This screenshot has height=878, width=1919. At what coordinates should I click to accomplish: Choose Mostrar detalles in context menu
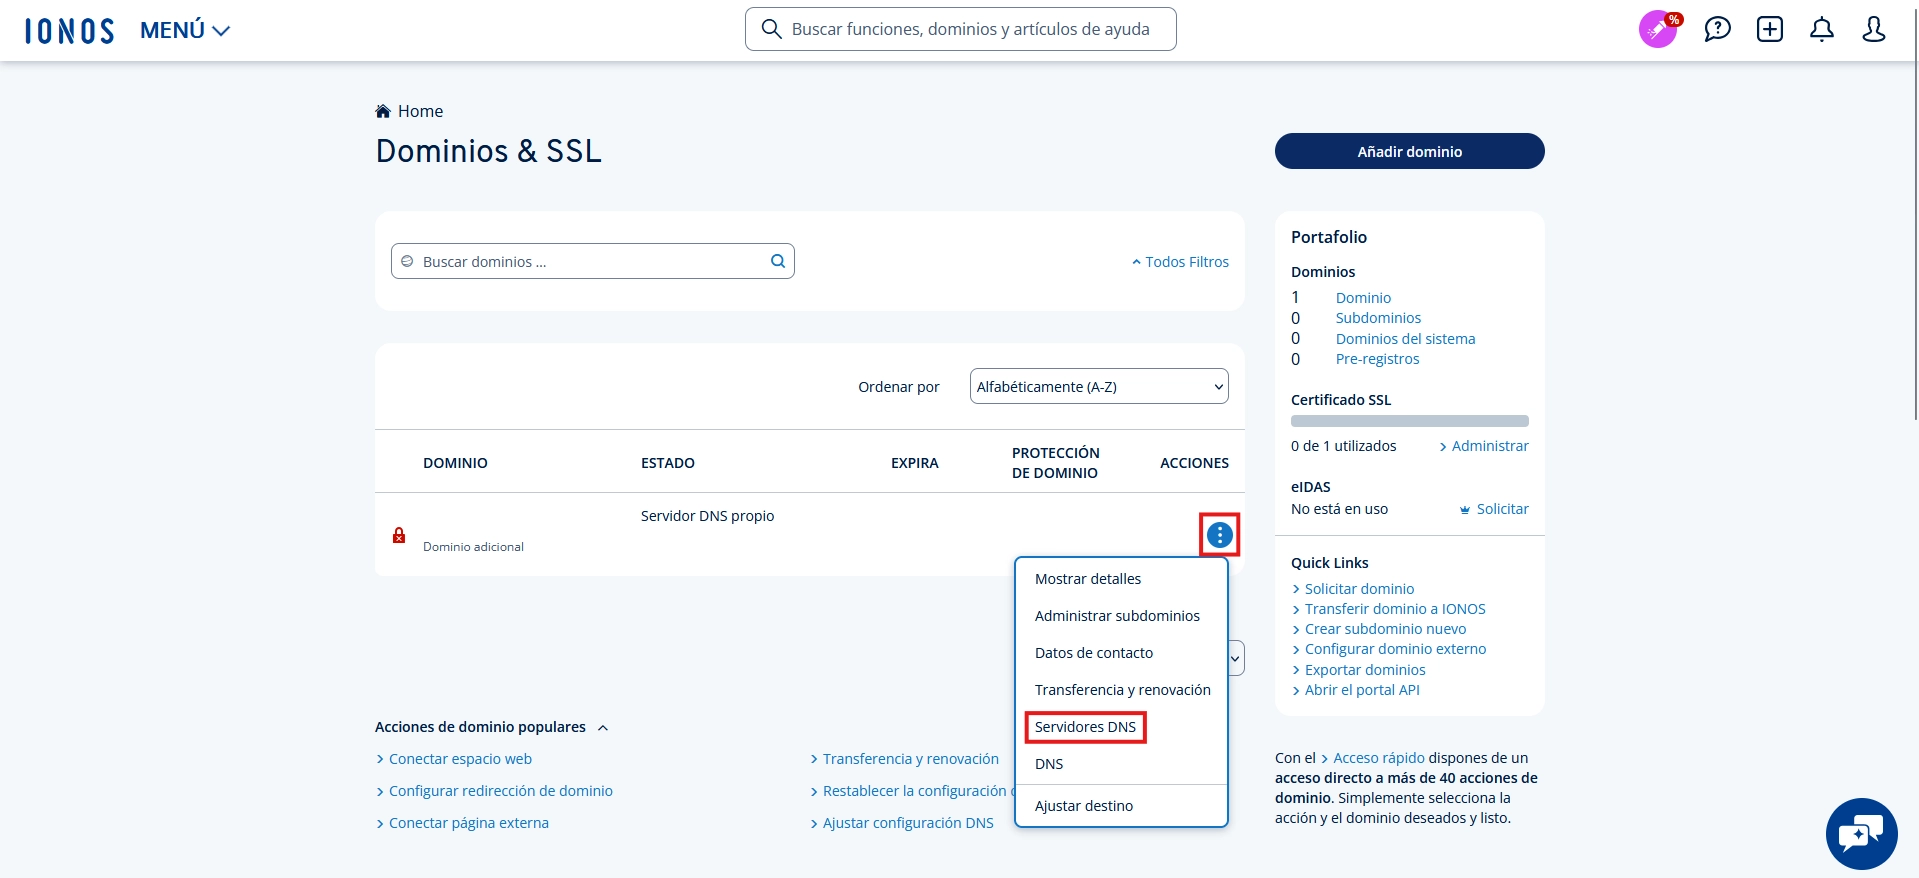1087,579
